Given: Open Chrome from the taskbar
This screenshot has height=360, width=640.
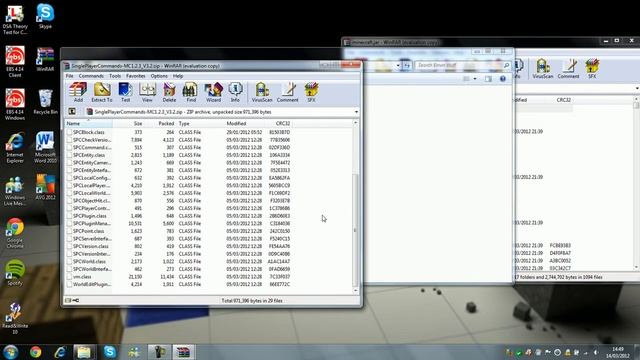Looking at the screenshot, I should pos(36,351).
